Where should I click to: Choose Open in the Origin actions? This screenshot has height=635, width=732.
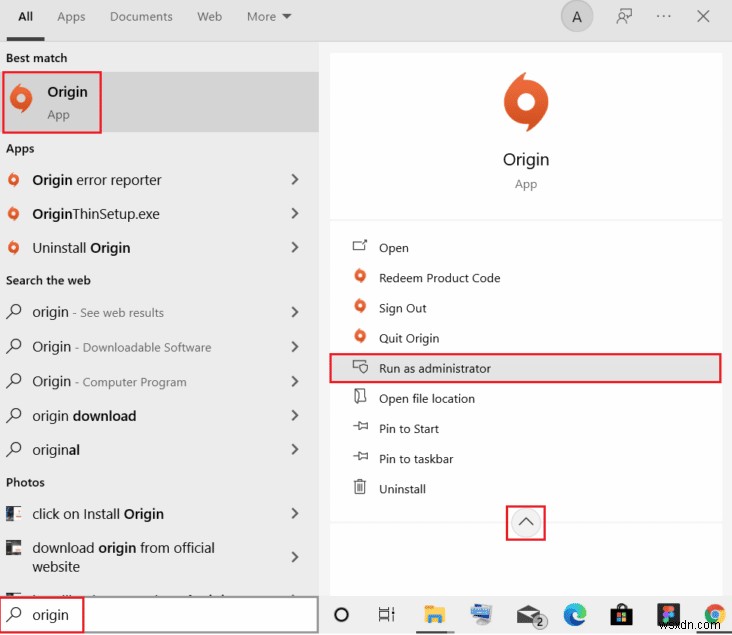coord(526,247)
